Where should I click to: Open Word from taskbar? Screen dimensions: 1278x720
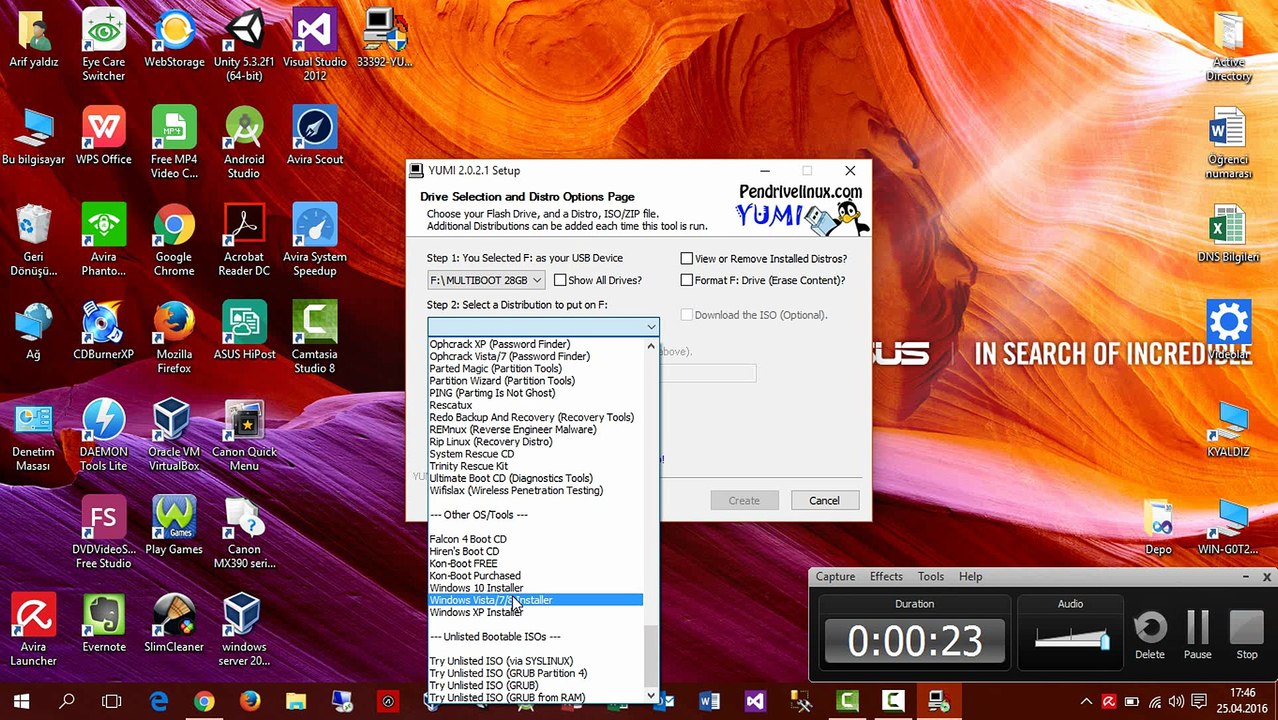point(709,701)
